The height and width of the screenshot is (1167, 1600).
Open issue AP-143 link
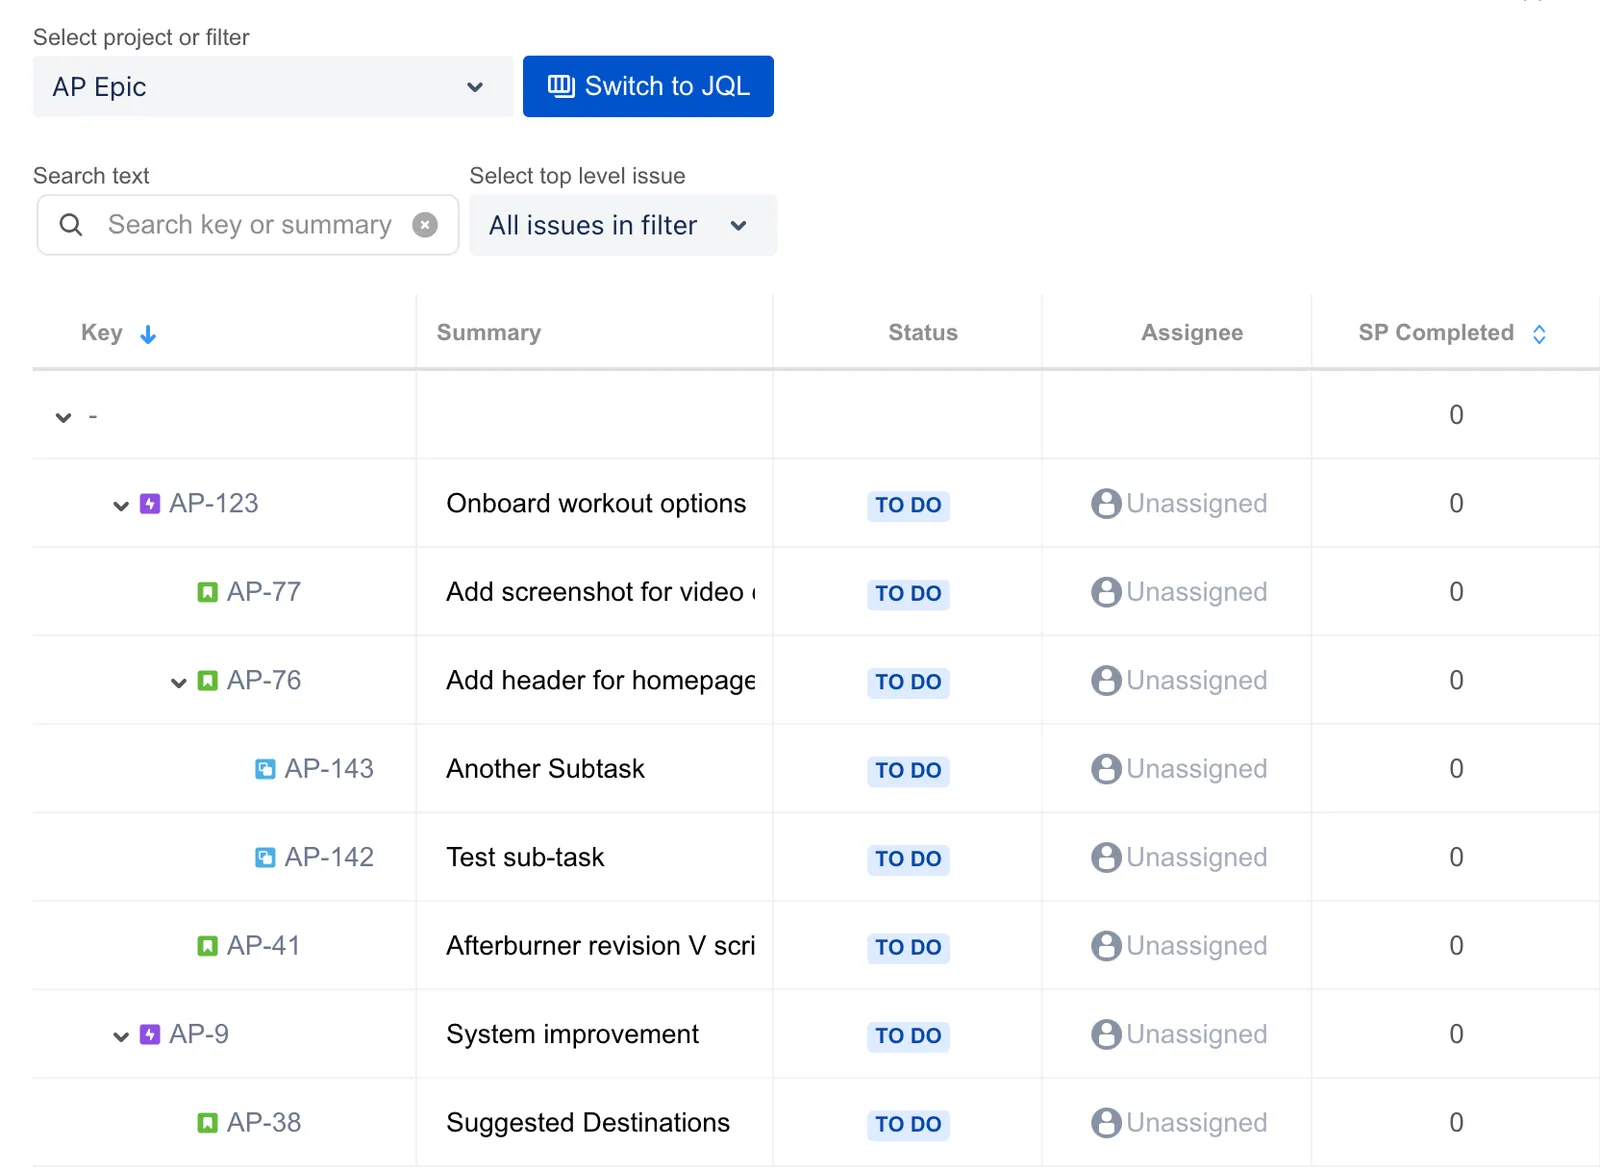point(329,769)
